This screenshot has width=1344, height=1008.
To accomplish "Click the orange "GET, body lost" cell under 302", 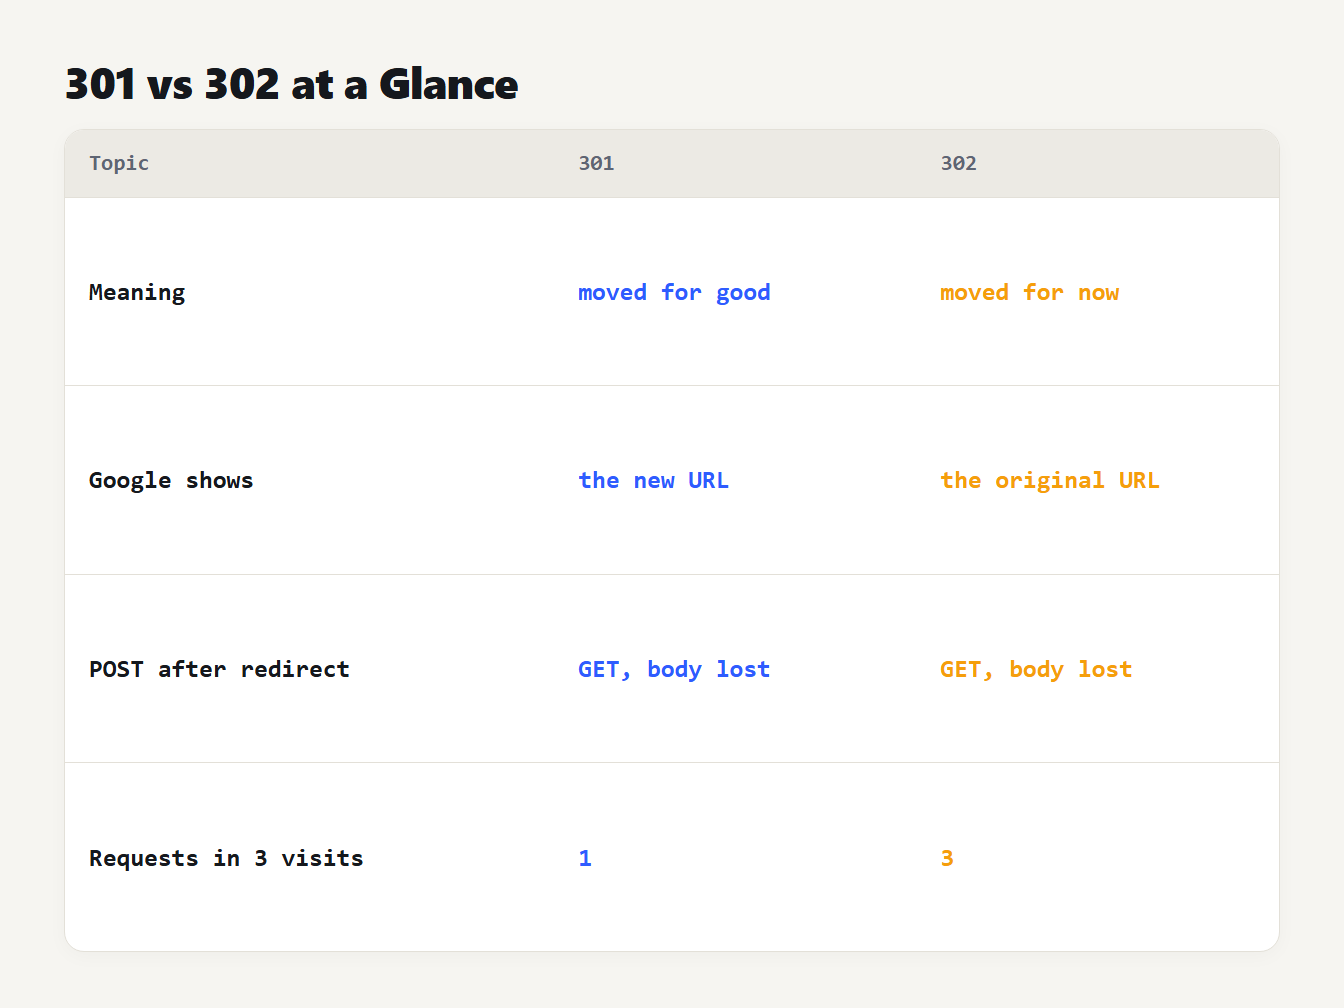I will click(1036, 669).
